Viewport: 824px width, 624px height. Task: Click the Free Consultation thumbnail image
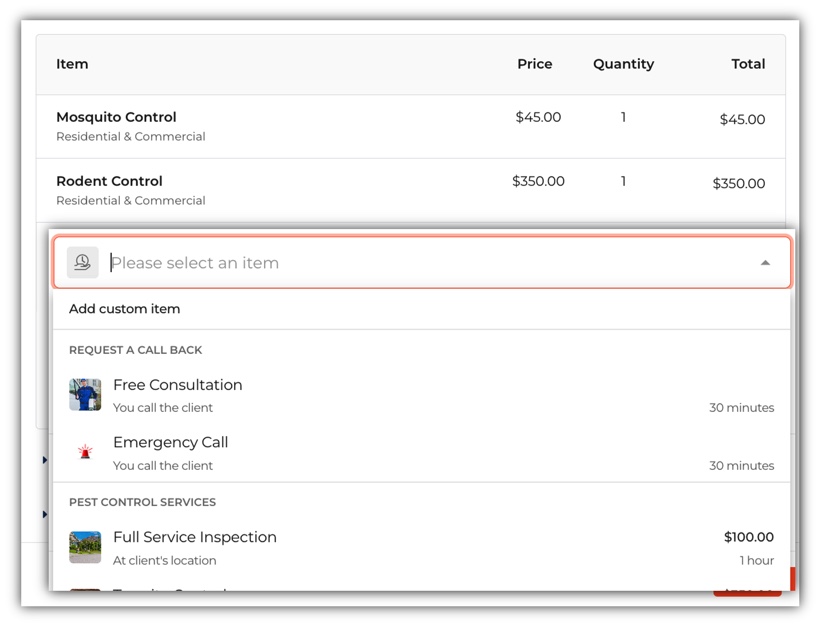pos(85,395)
